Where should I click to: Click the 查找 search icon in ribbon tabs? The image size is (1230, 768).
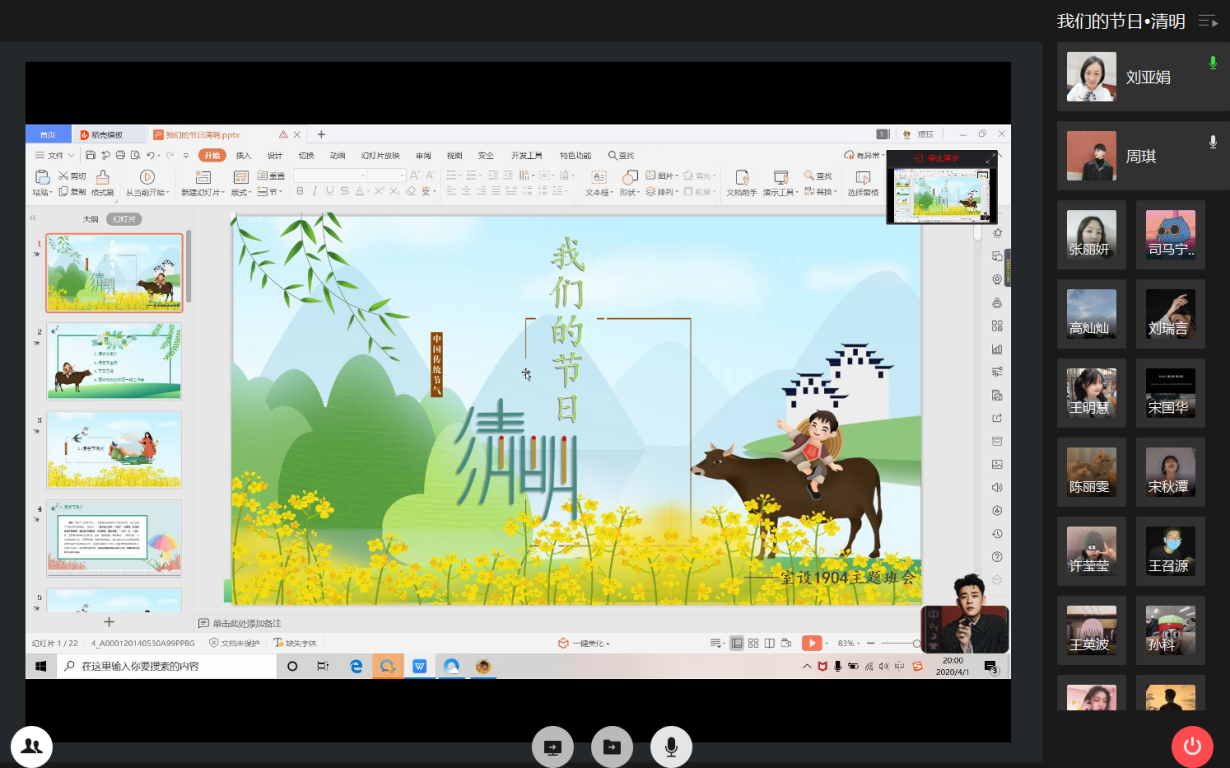point(621,155)
